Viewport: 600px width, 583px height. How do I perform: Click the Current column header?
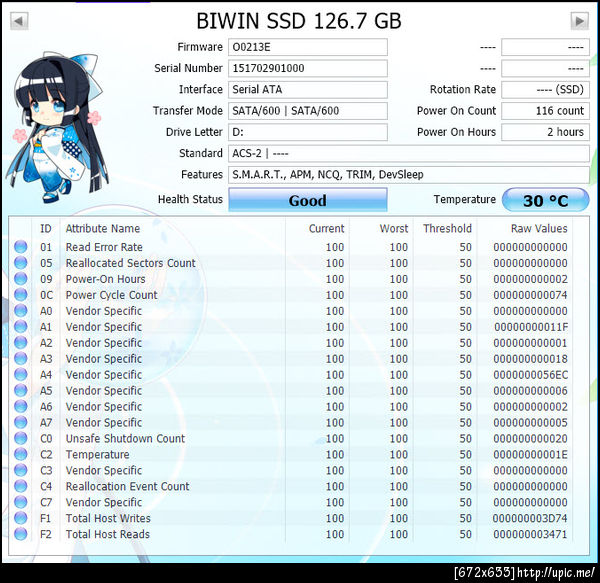[326, 228]
